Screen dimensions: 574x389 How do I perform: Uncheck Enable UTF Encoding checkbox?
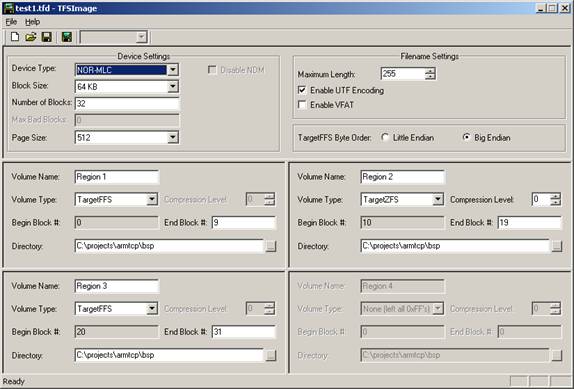pos(302,90)
